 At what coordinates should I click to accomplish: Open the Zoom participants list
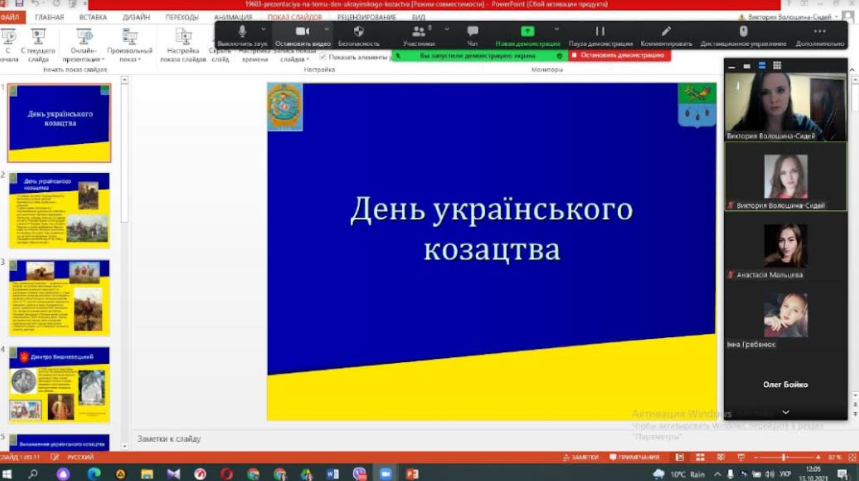[418, 33]
